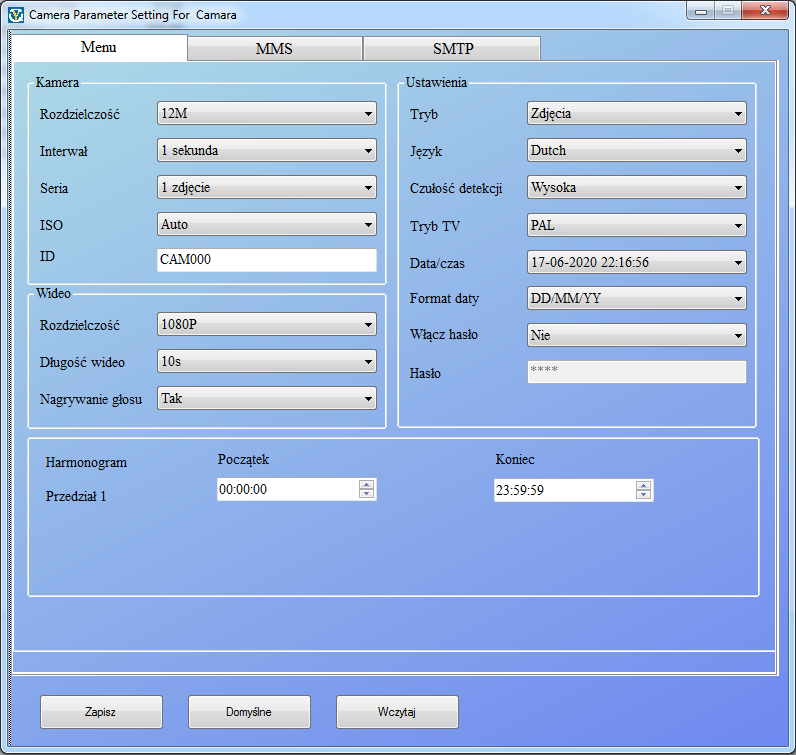Image resolution: width=796 pixels, height=755 pixels.
Task: Open the SMTP tab
Action: pyautogui.click(x=452, y=49)
